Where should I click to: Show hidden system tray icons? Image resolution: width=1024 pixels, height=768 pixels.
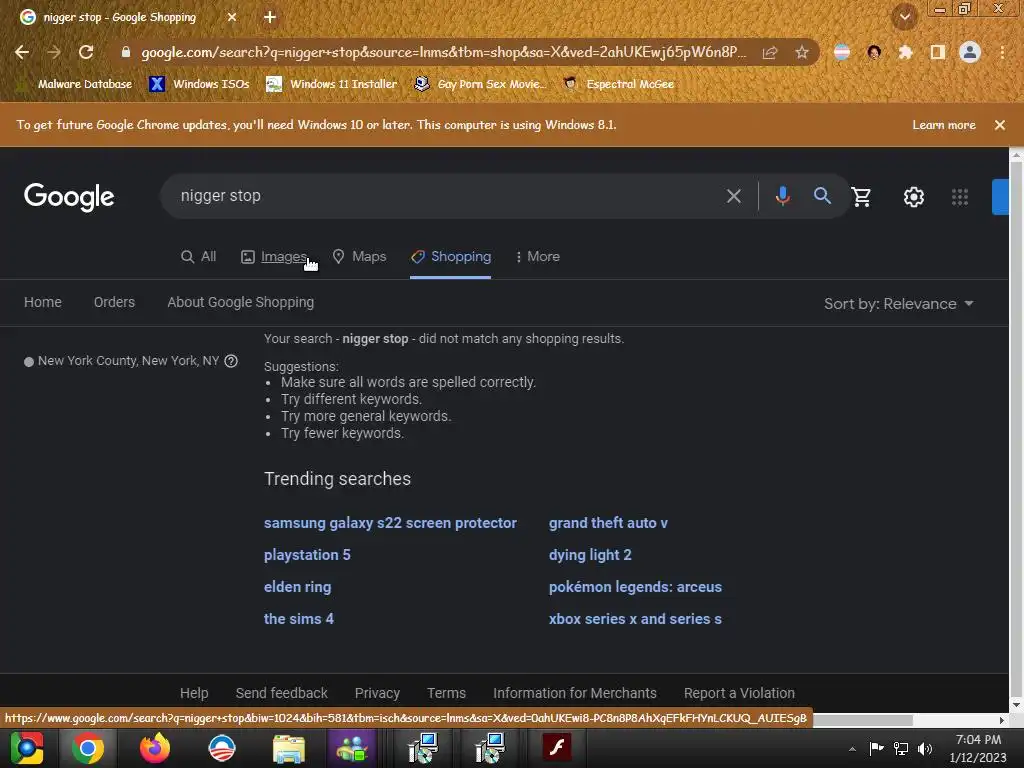pos(852,749)
